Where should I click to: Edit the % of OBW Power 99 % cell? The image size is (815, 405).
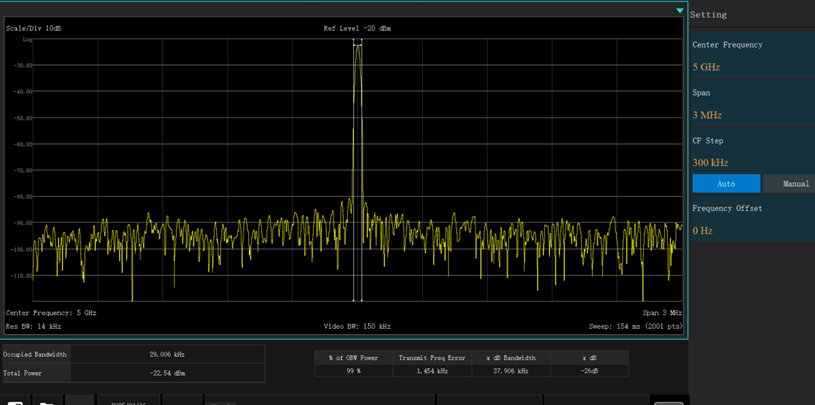coord(353,371)
